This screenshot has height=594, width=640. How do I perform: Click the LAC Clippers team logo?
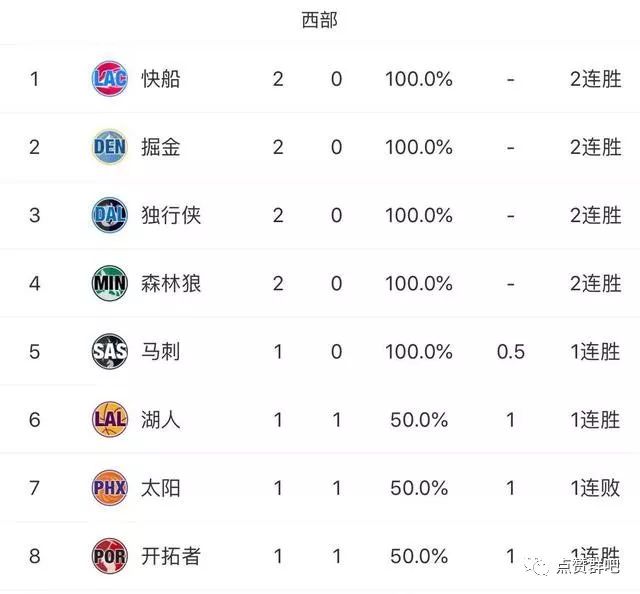110,79
